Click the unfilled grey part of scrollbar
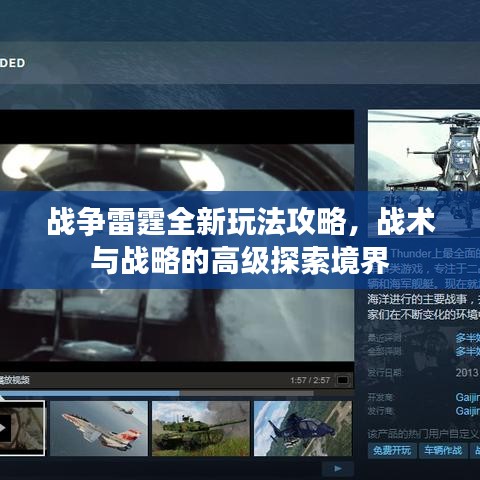The image size is (480, 480). [x=247, y=394]
